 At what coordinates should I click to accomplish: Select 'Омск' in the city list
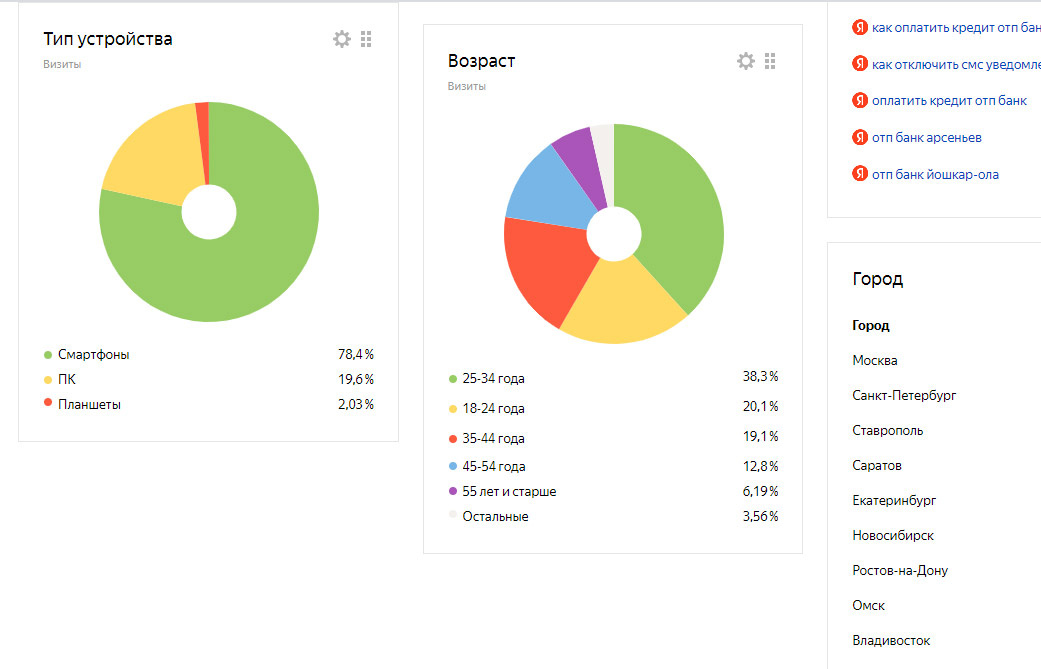pos(868,605)
